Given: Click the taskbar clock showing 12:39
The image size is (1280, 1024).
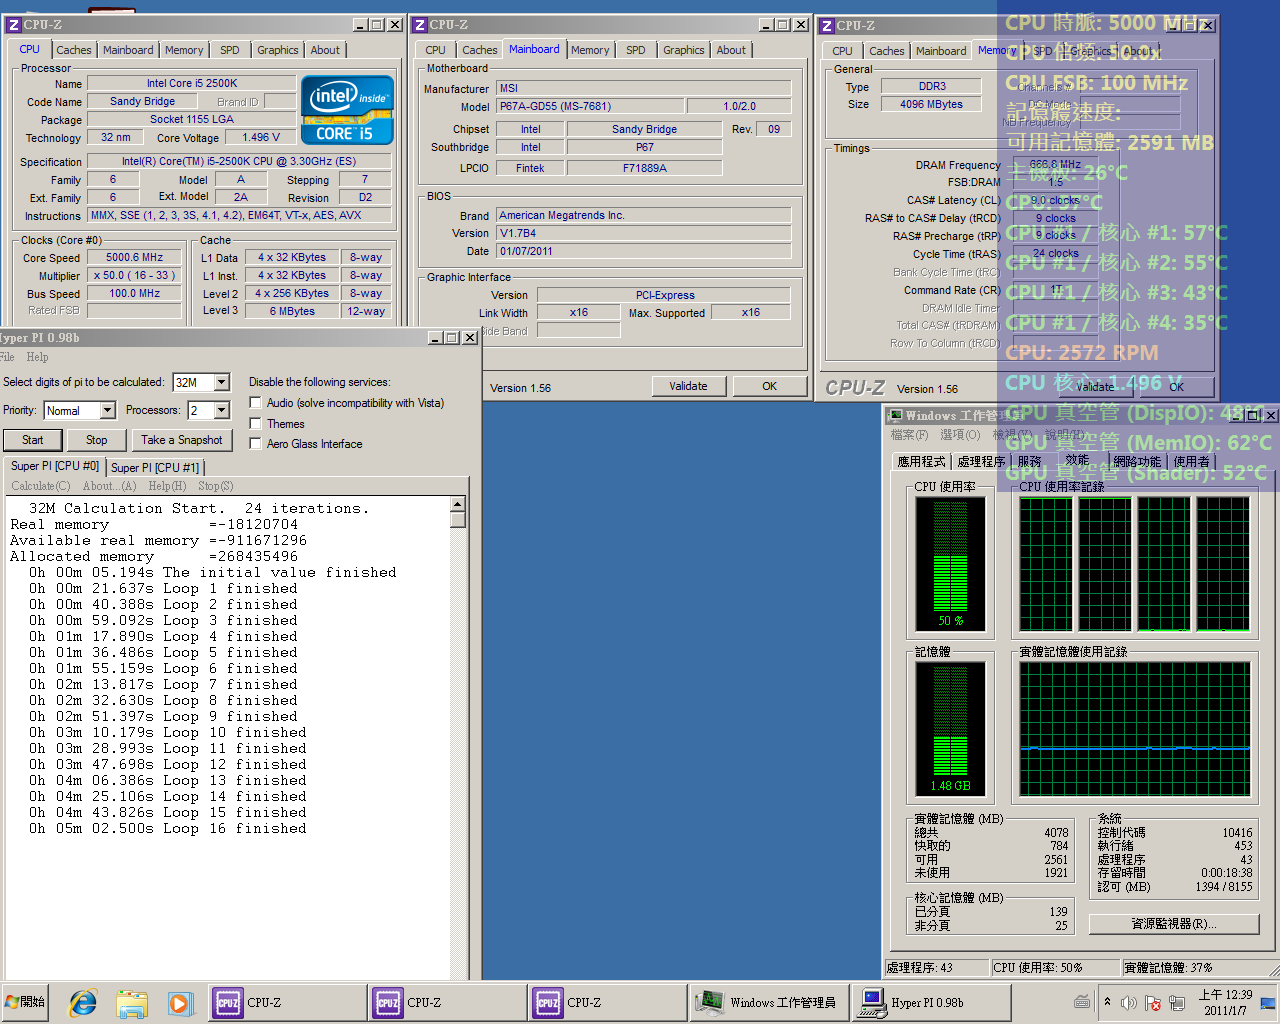Looking at the screenshot, I should [x=1225, y=1002].
